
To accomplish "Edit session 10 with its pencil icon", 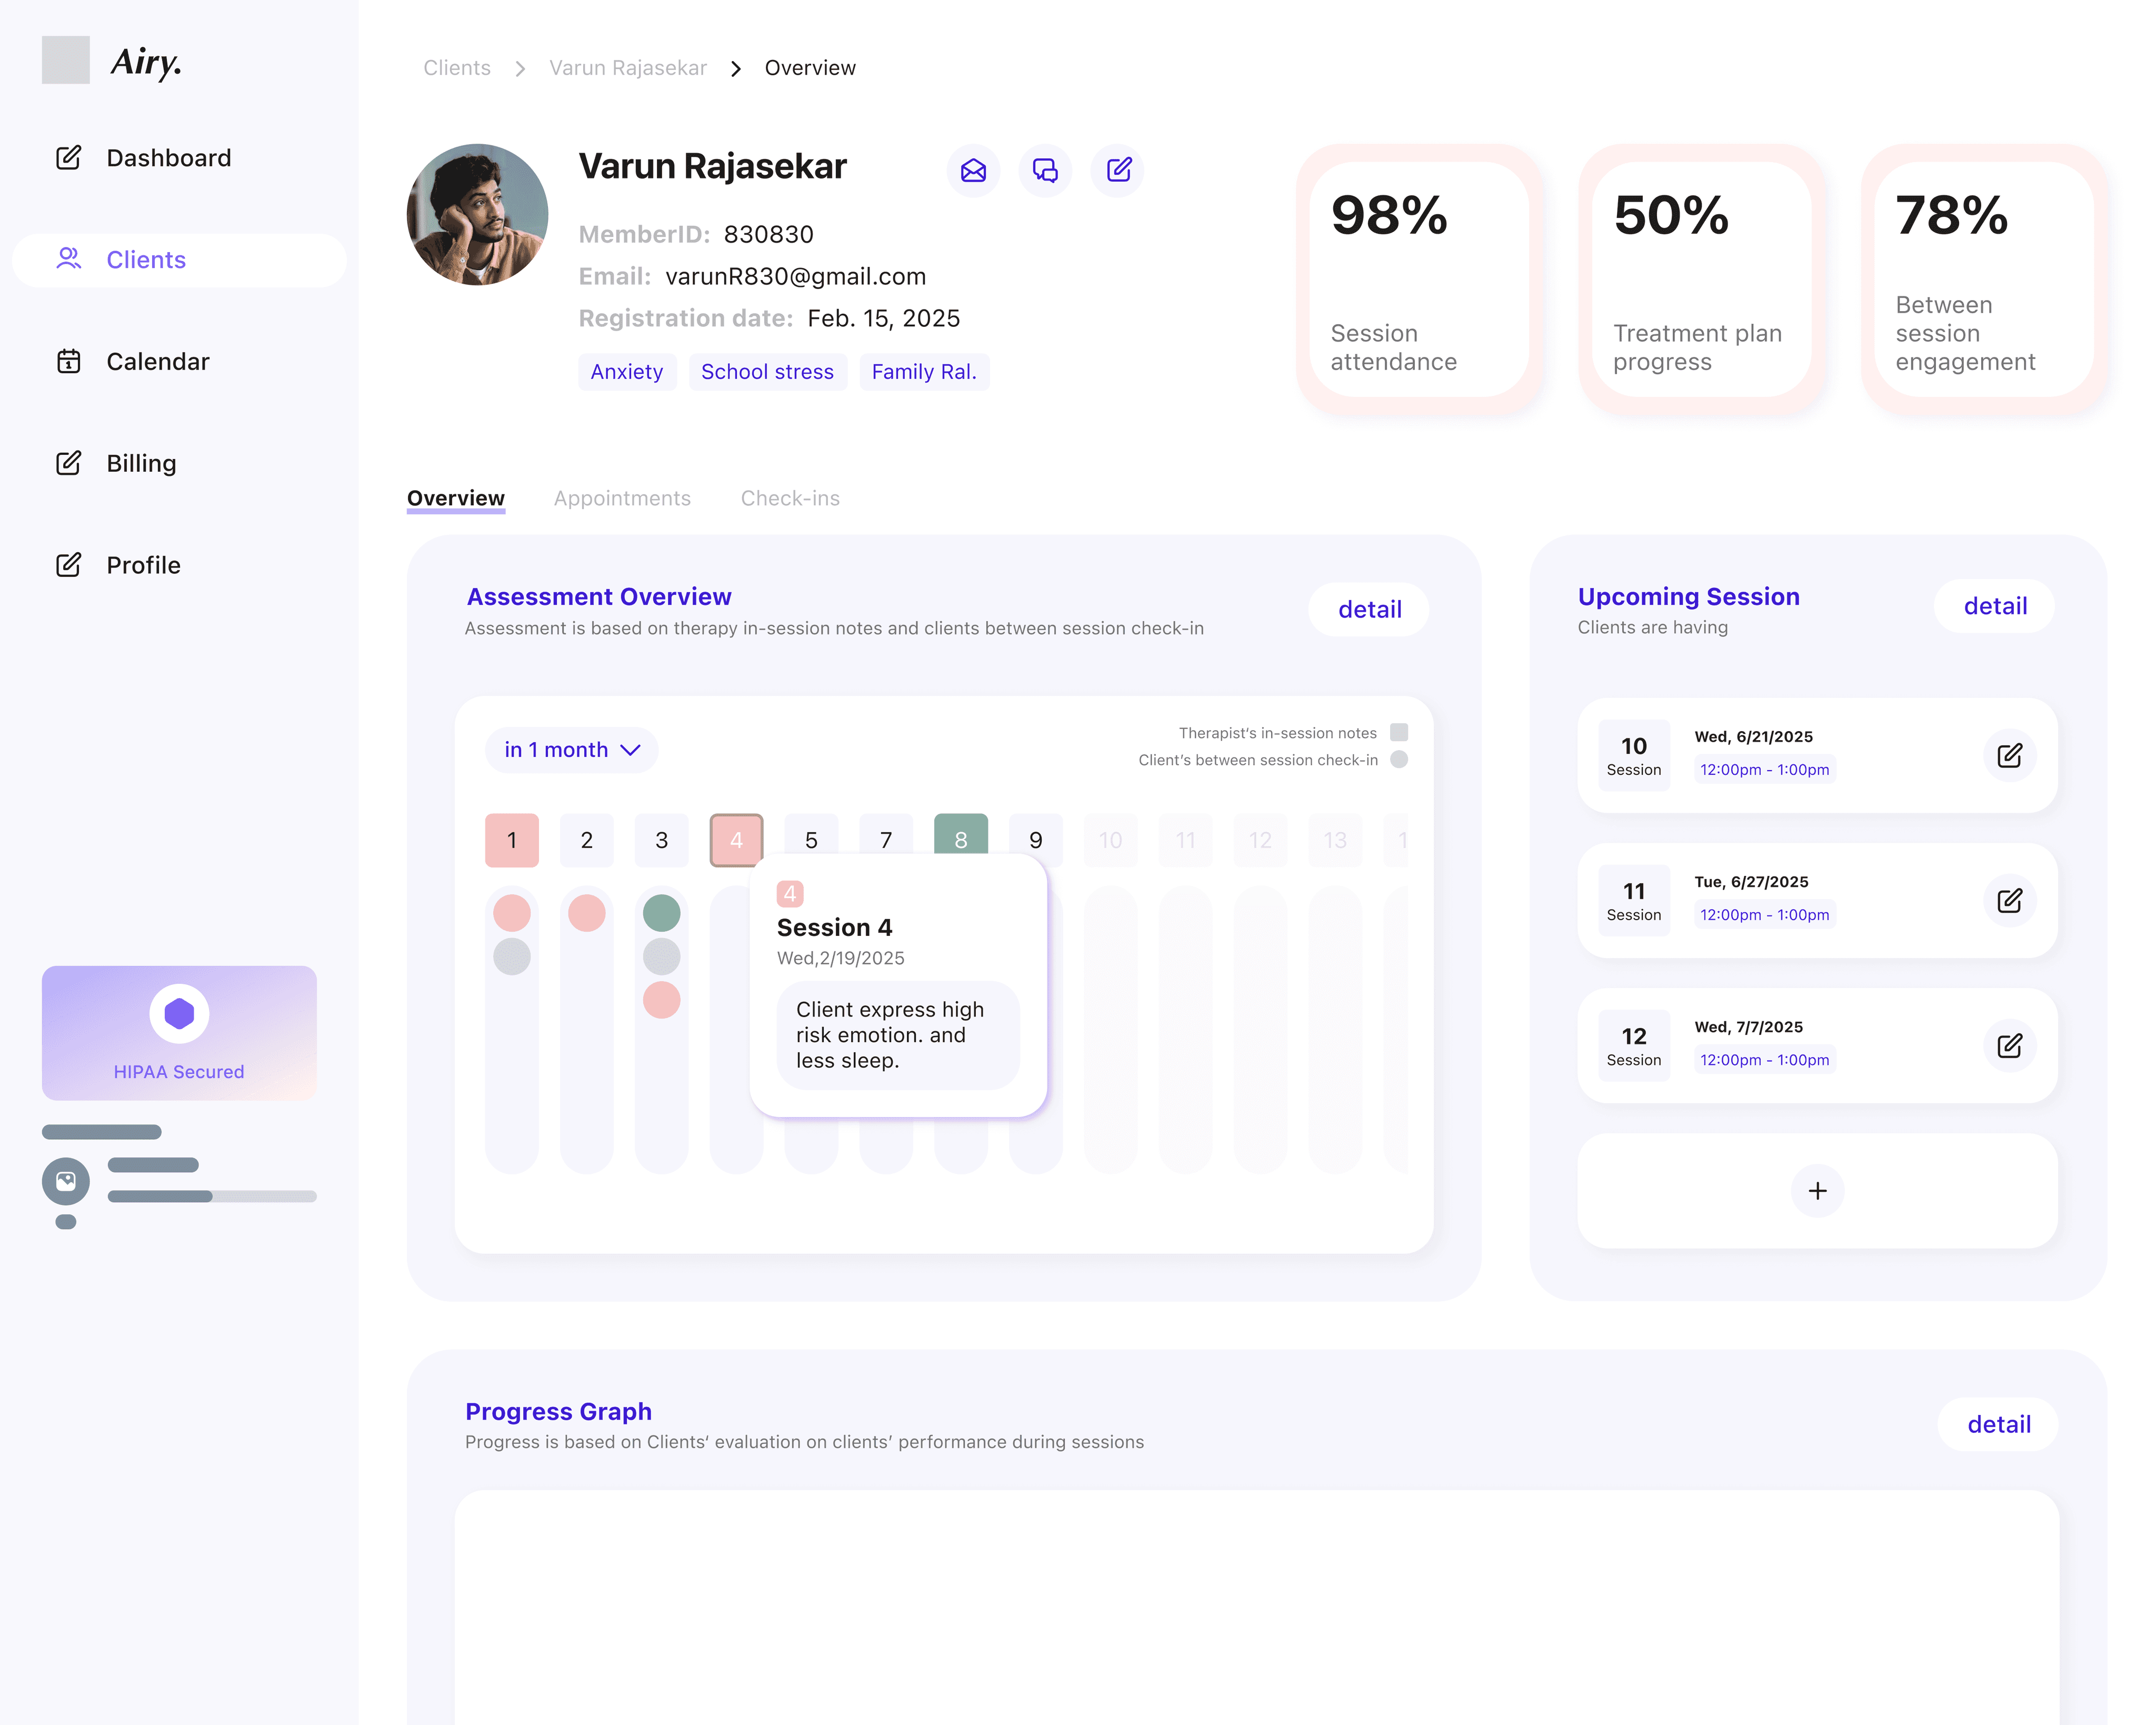I will click(2009, 755).
